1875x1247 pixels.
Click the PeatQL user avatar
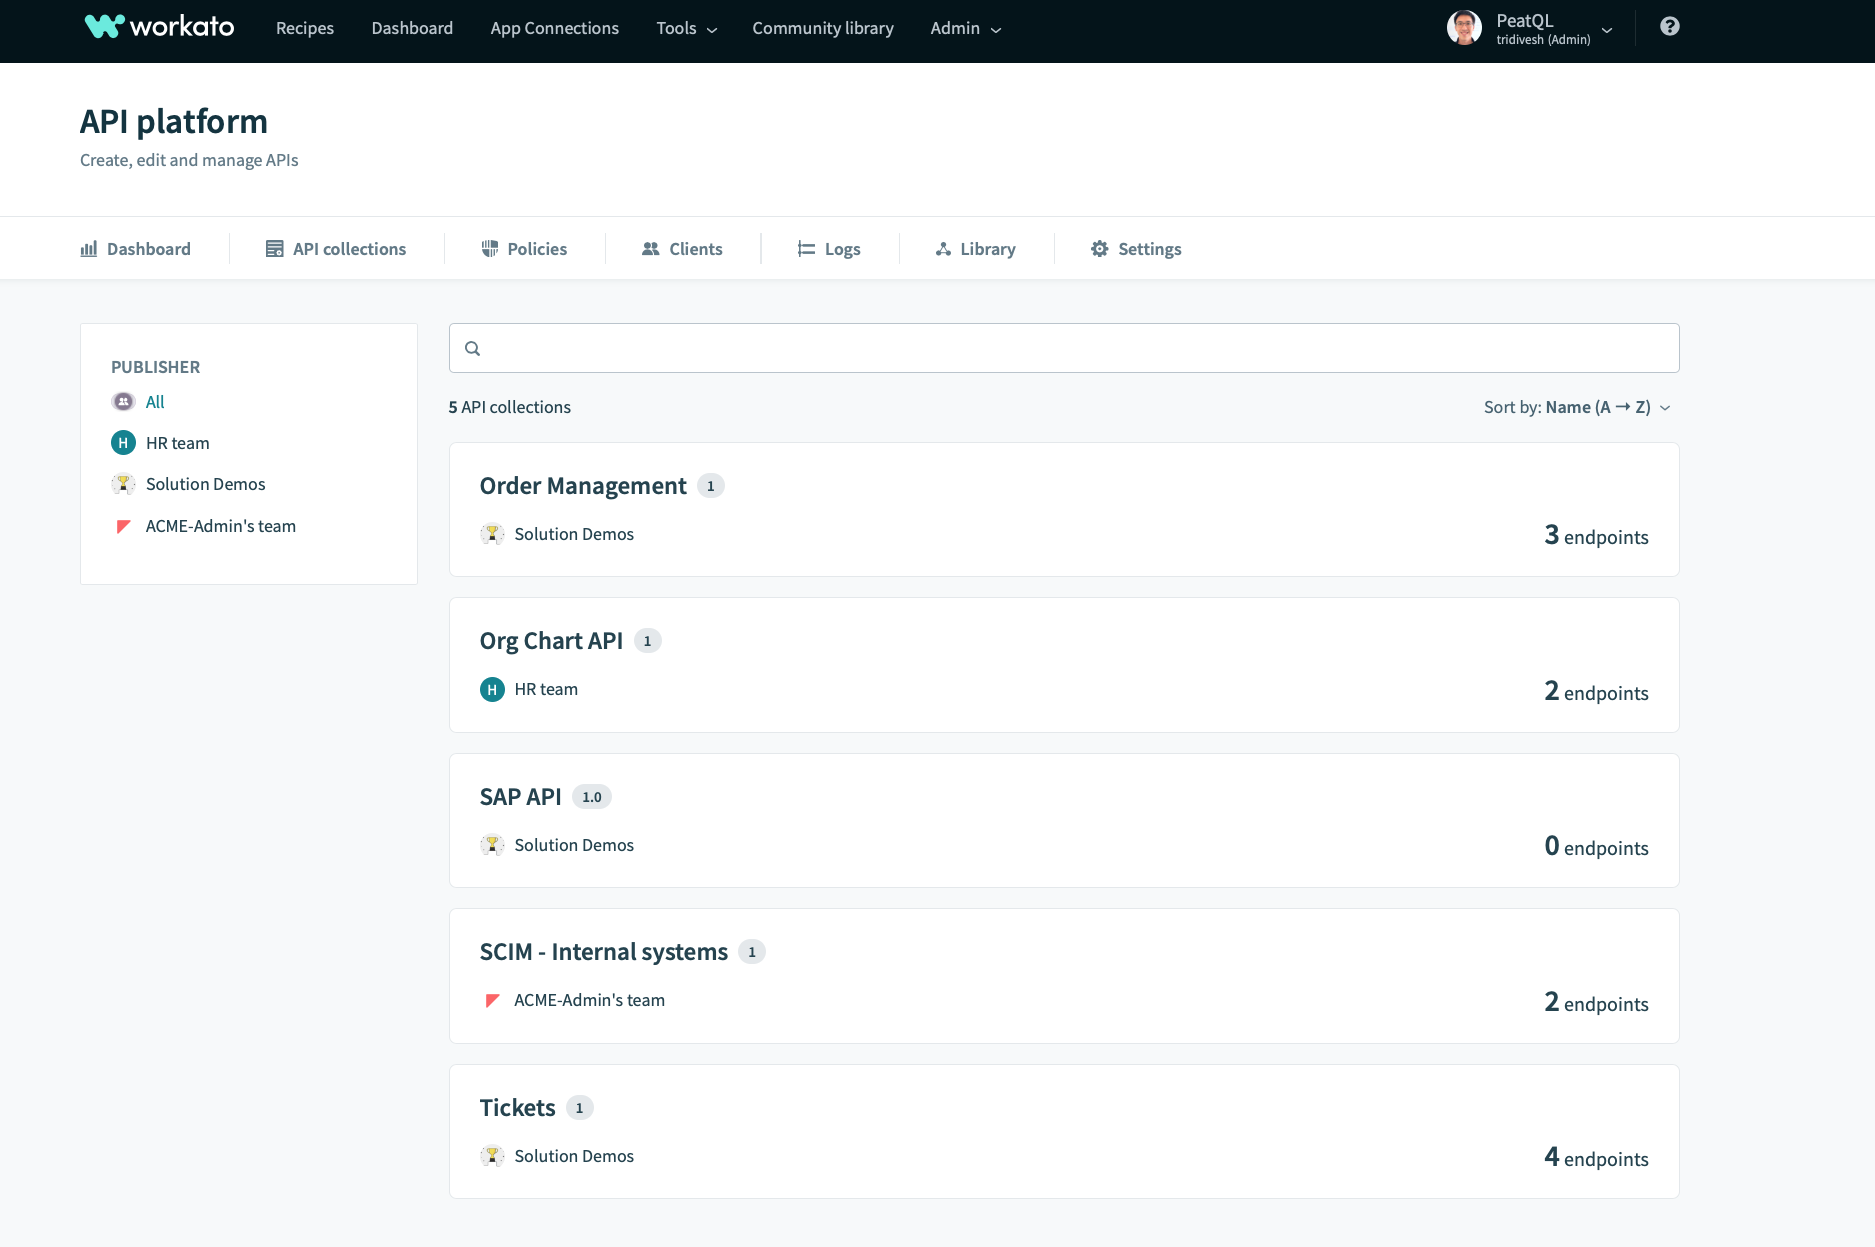click(1464, 28)
